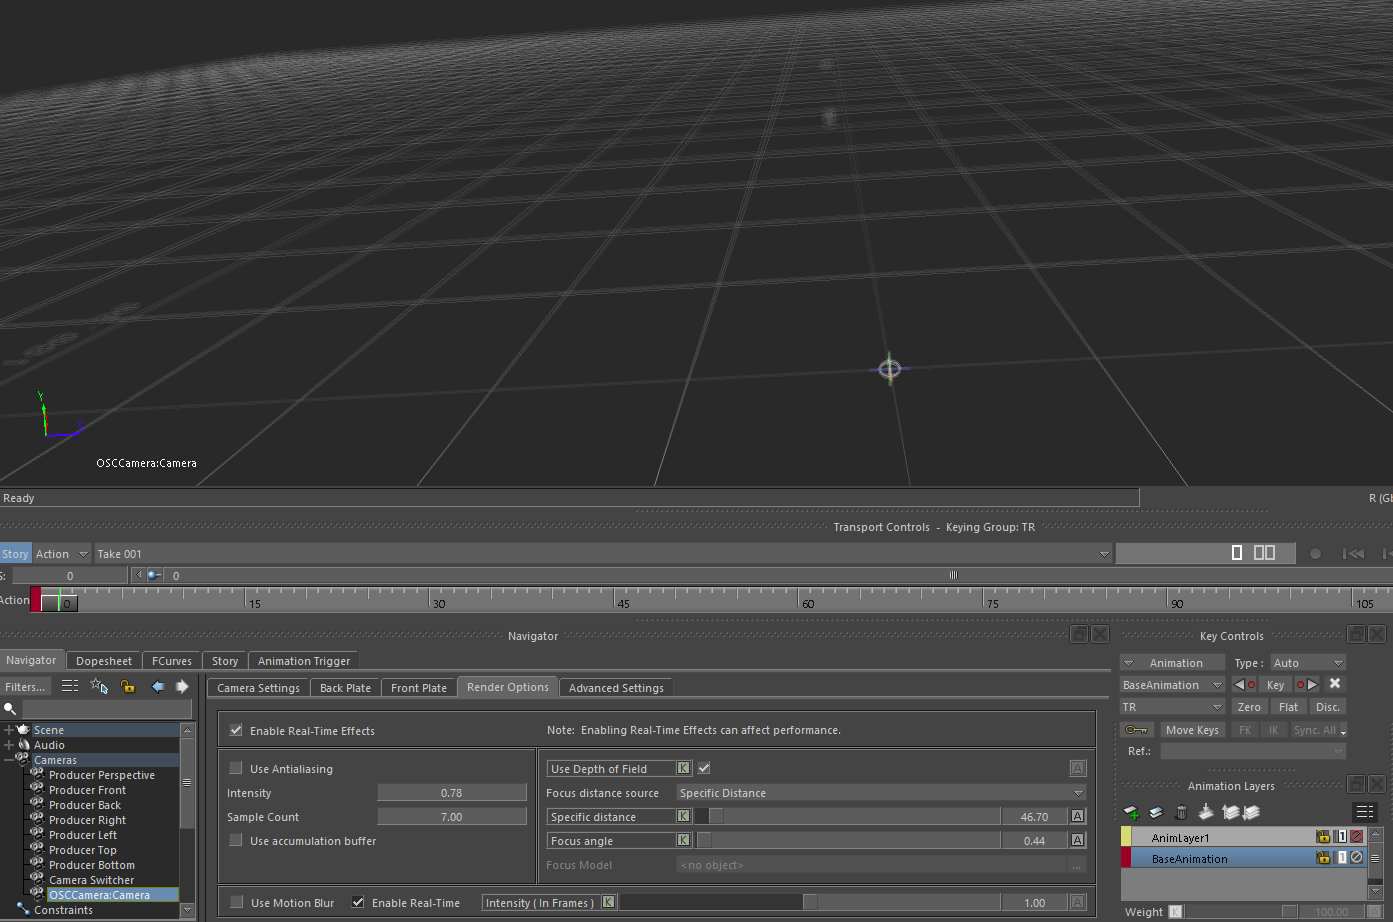This screenshot has height=922, width=1393.
Task: Go to next key in Key Controls
Action: 1307,685
